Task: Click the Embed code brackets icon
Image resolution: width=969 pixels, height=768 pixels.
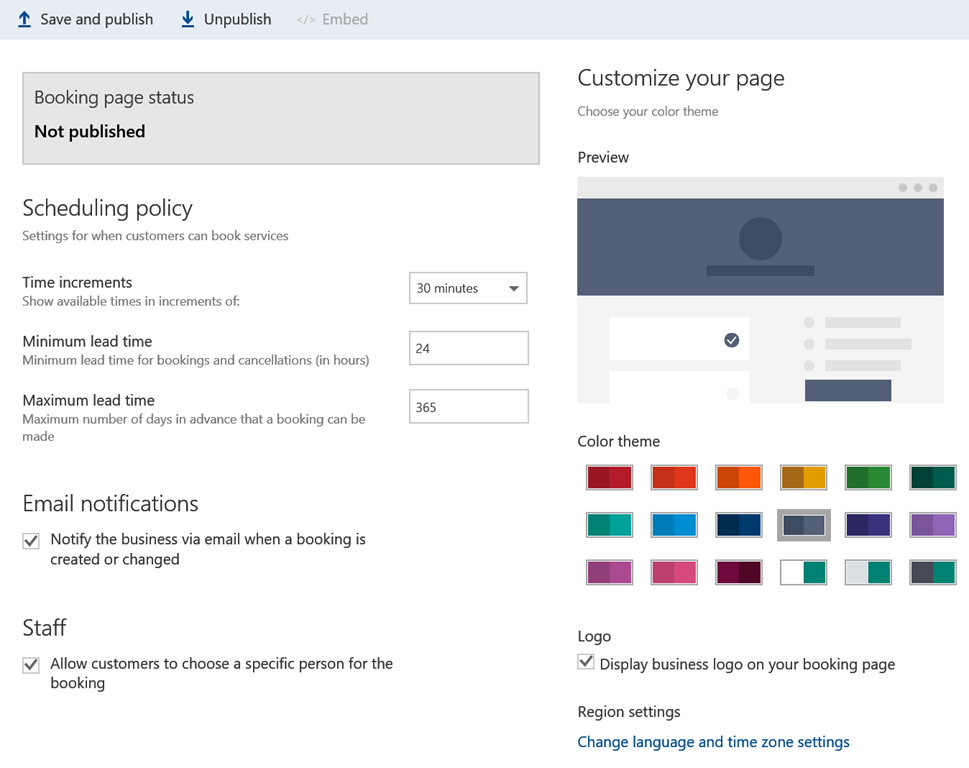Action: click(306, 19)
